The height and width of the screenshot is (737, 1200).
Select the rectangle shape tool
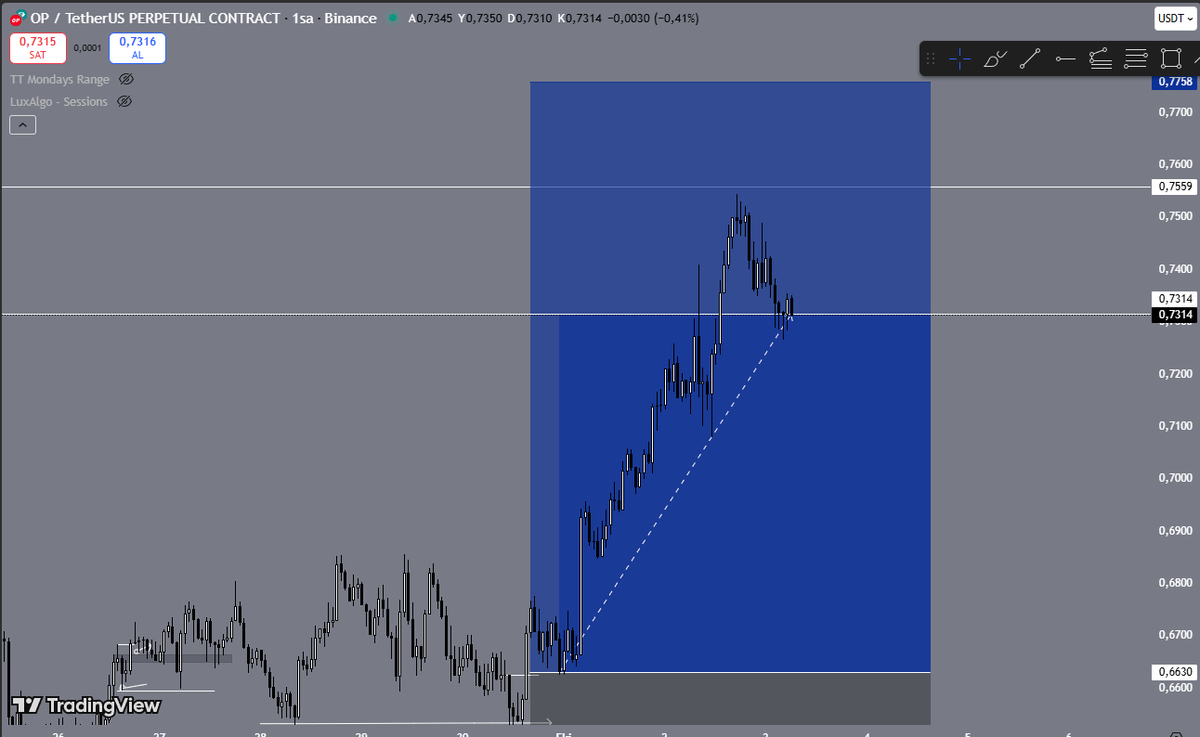(1170, 59)
